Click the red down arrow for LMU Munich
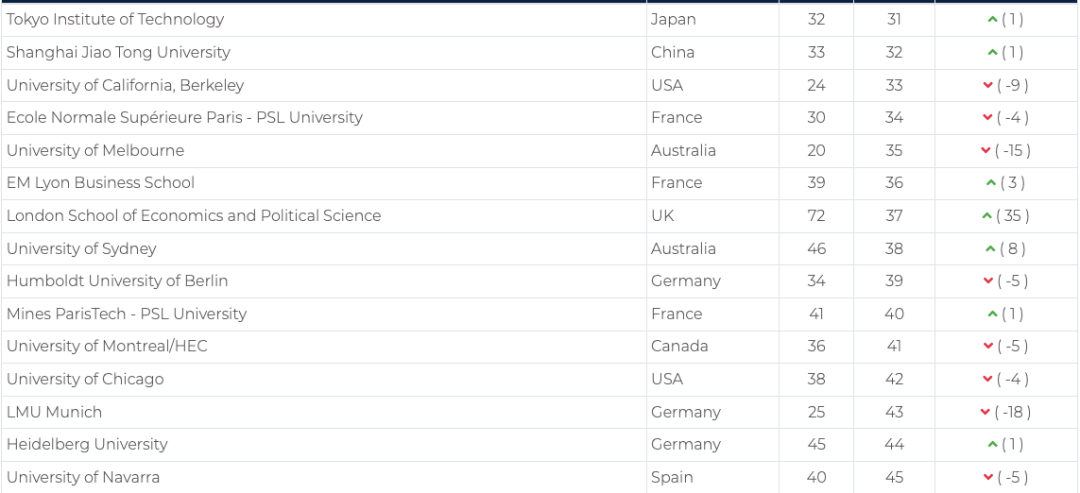This screenshot has height=493, width=1080. click(x=986, y=412)
